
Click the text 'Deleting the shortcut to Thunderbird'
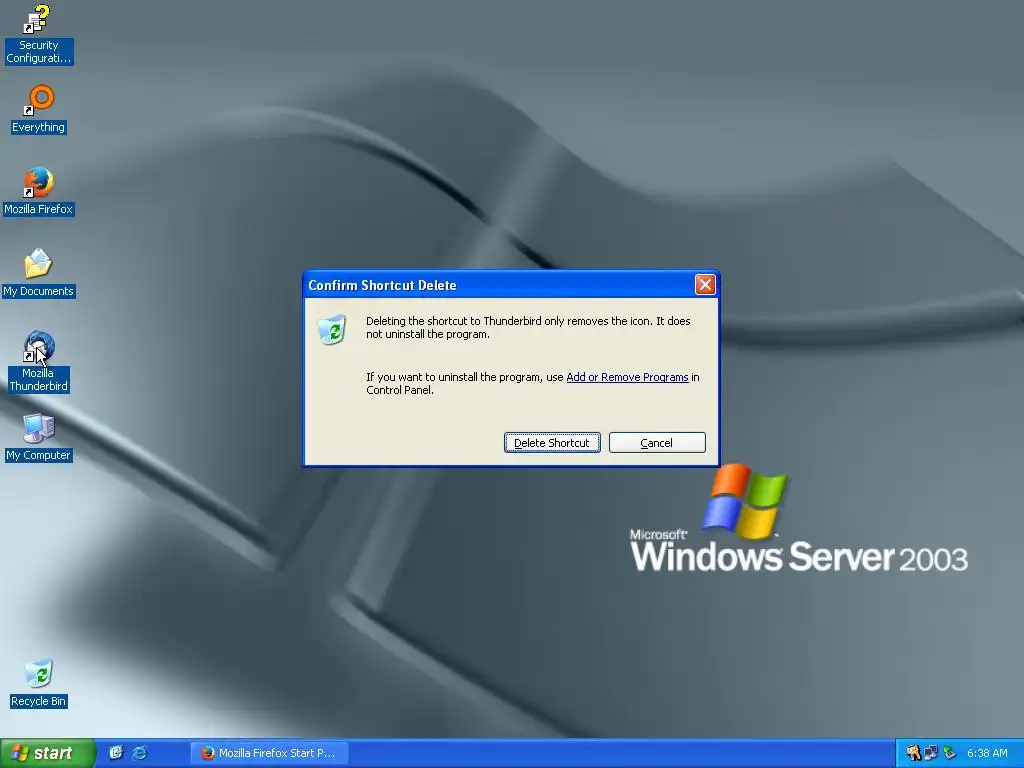[x=454, y=321]
